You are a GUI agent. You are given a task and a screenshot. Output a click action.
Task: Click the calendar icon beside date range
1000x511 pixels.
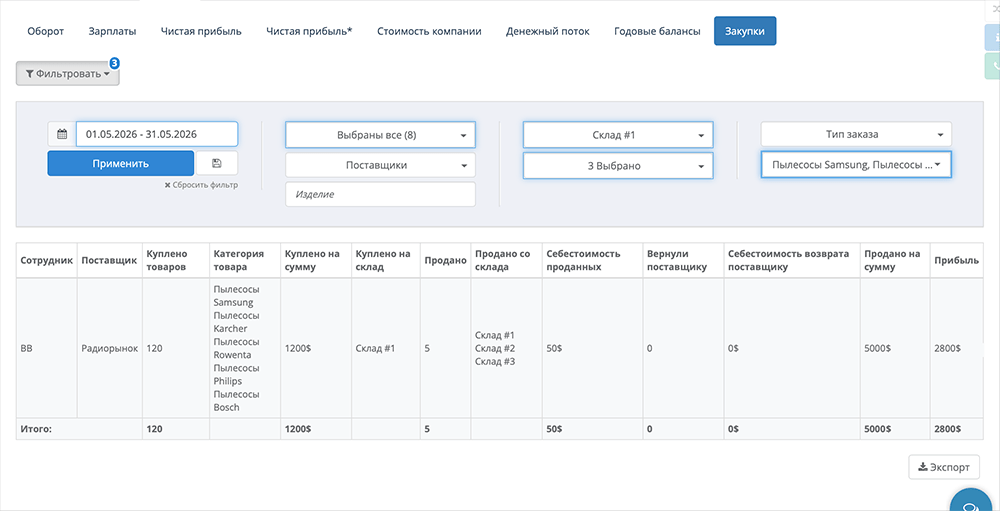tap(62, 134)
